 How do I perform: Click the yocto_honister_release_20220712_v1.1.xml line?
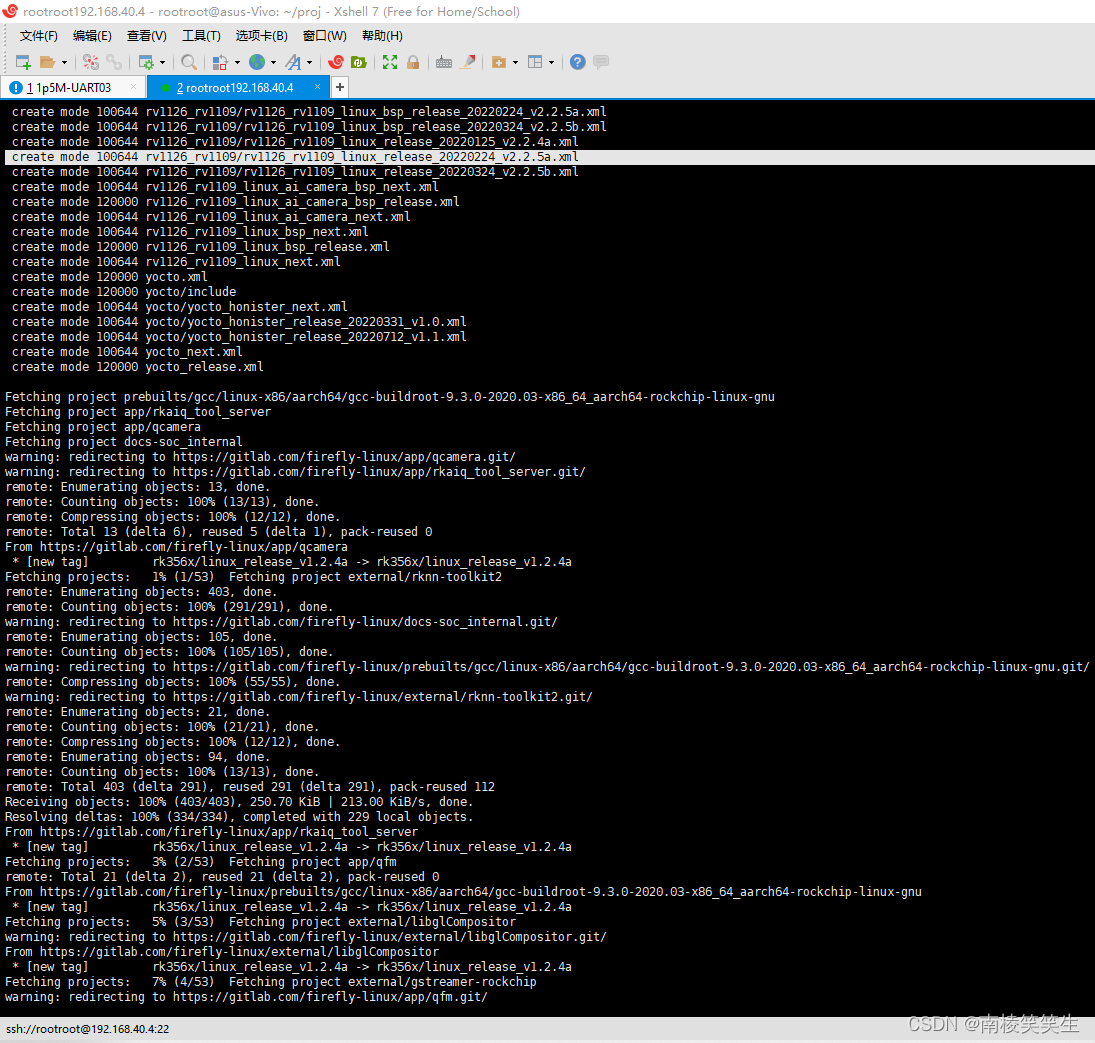point(239,337)
